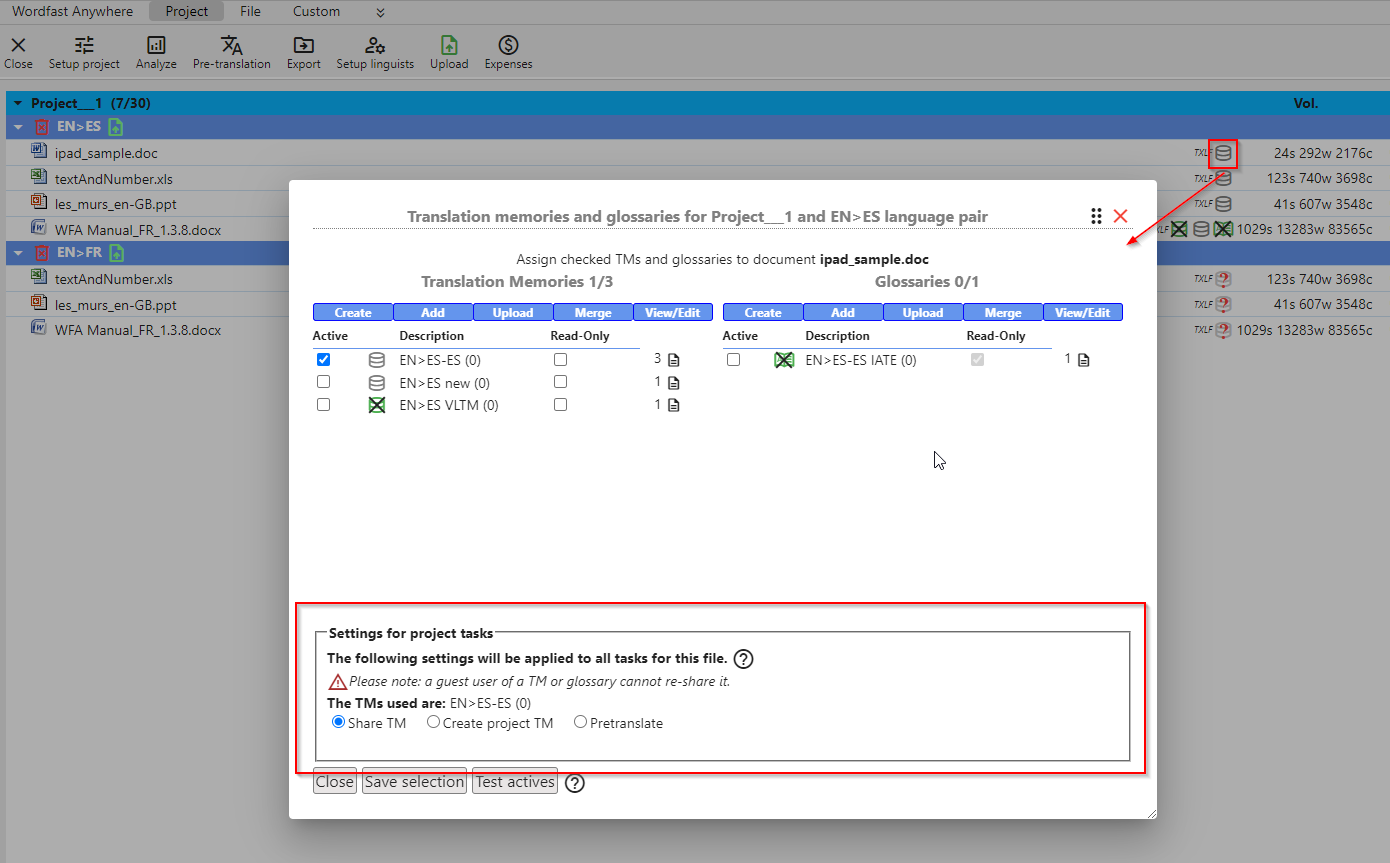Click the red question TM icon on EN>FR textAndNumber.xls row

point(1222,279)
